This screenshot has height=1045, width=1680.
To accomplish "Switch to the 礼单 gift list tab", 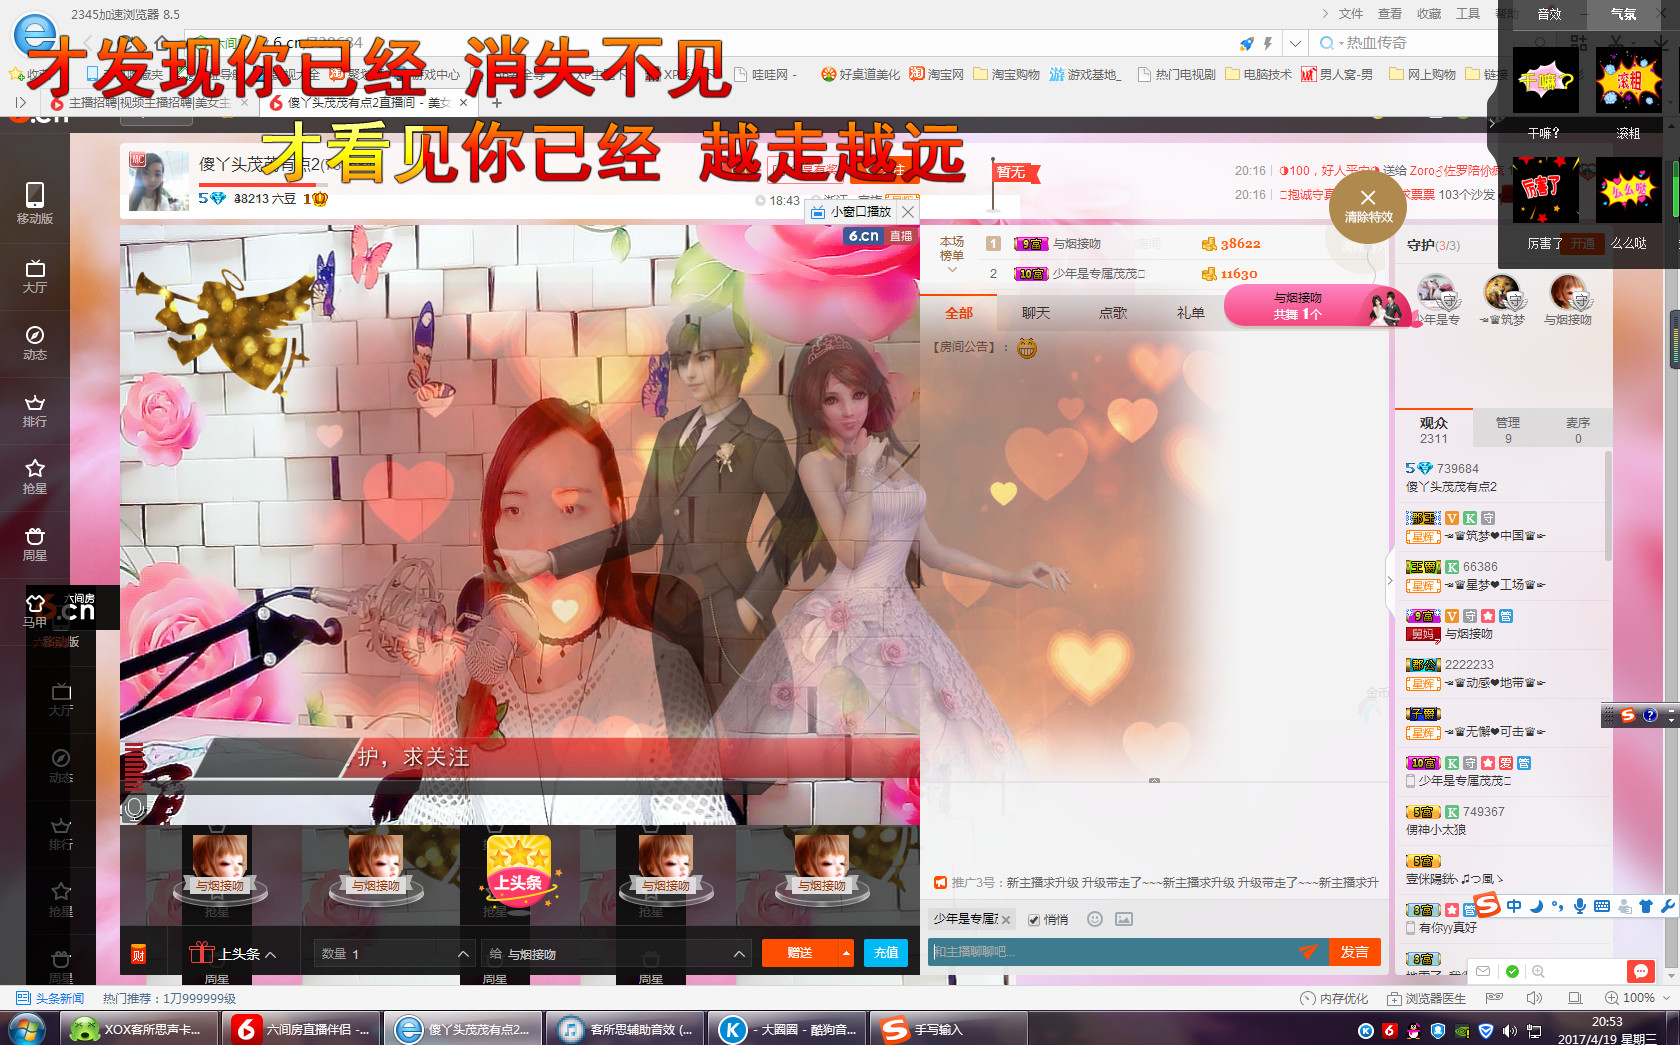I will pyautogui.click(x=1190, y=313).
